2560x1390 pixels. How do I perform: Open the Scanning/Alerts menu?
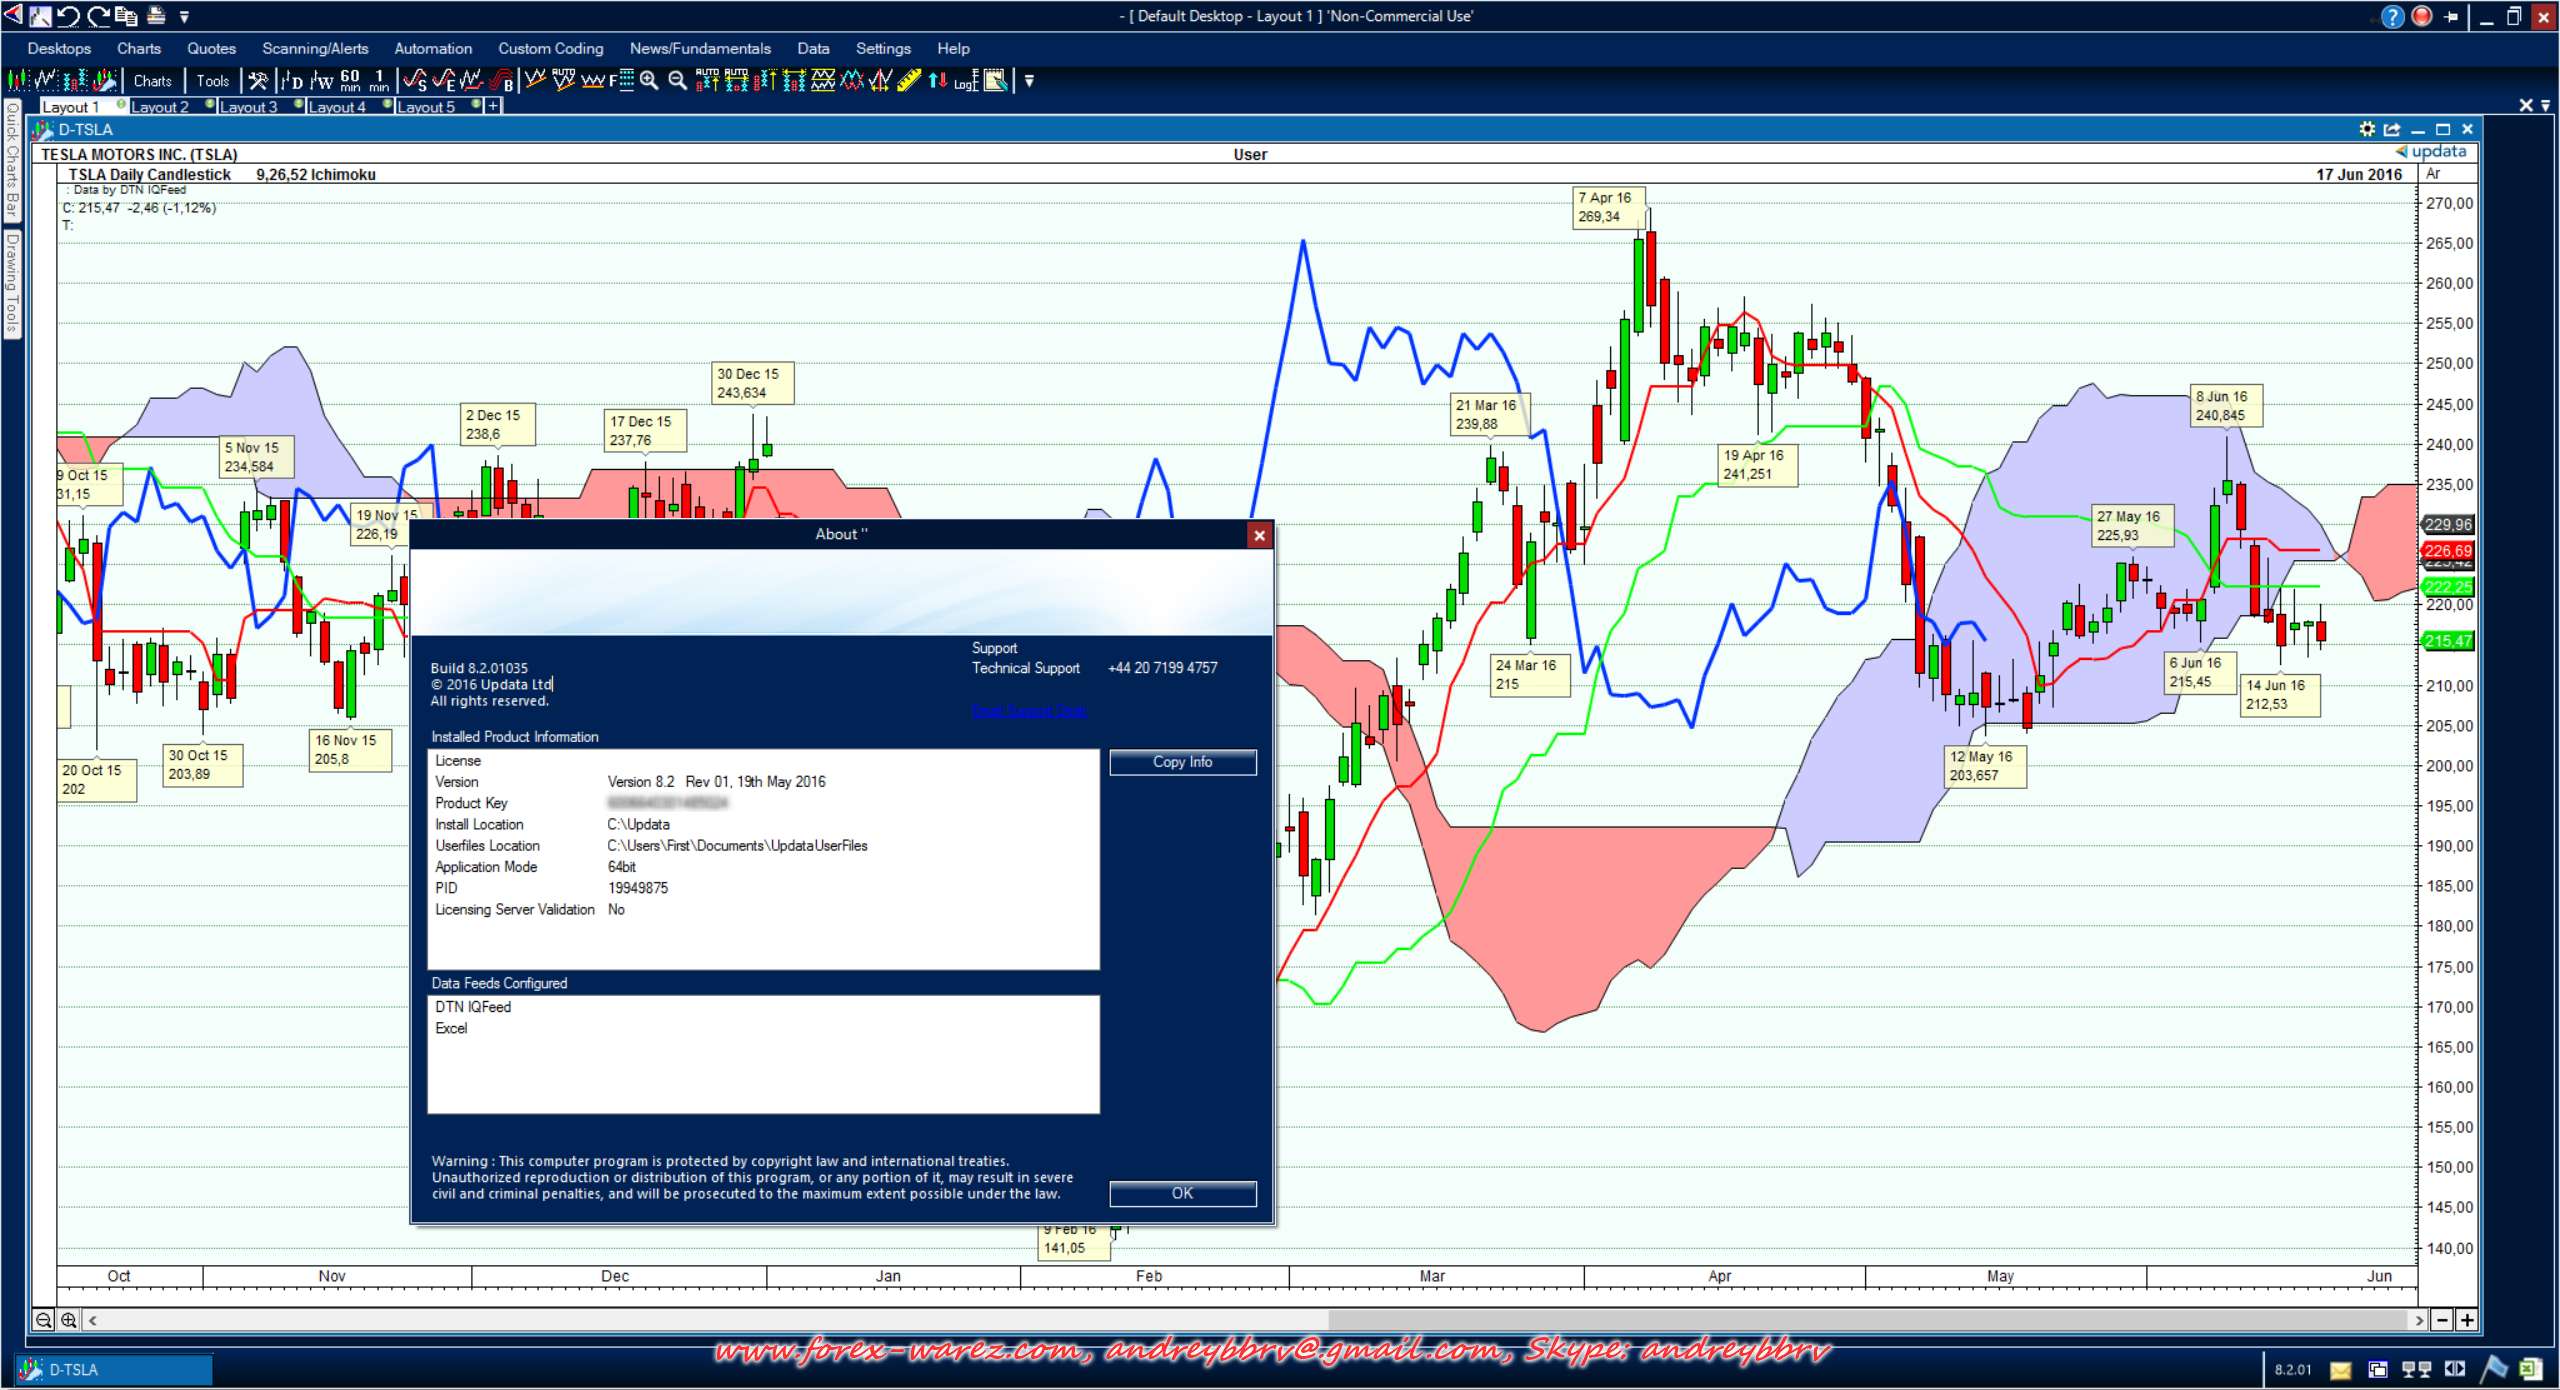(315, 48)
